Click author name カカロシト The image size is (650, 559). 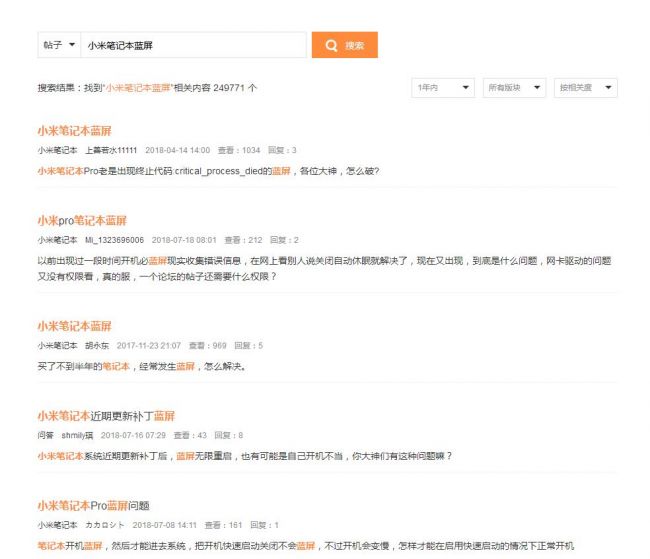pos(104,525)
